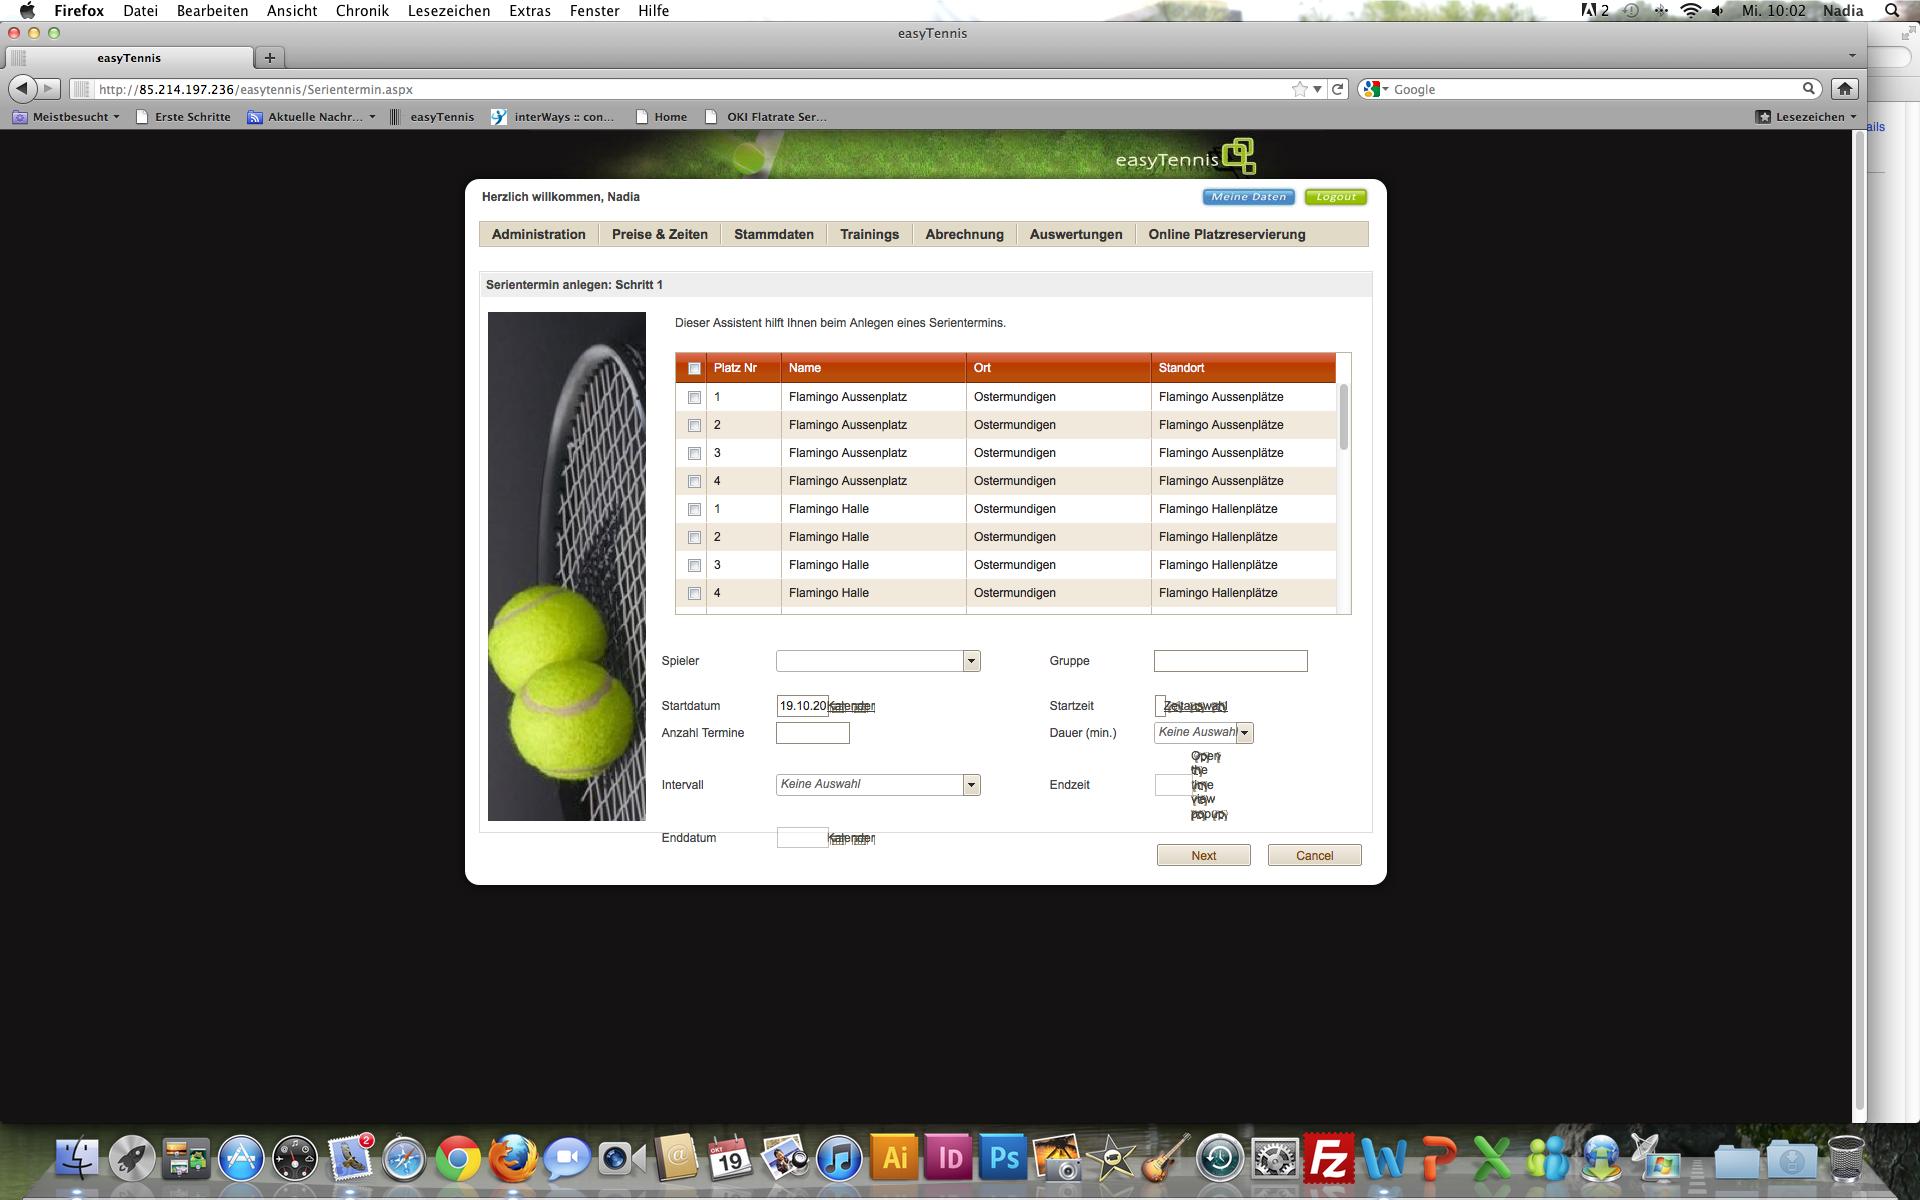Screen dimensions: 1920x1200
Task: Open Photoshop from the dock
Action: click(1003, 1159)
